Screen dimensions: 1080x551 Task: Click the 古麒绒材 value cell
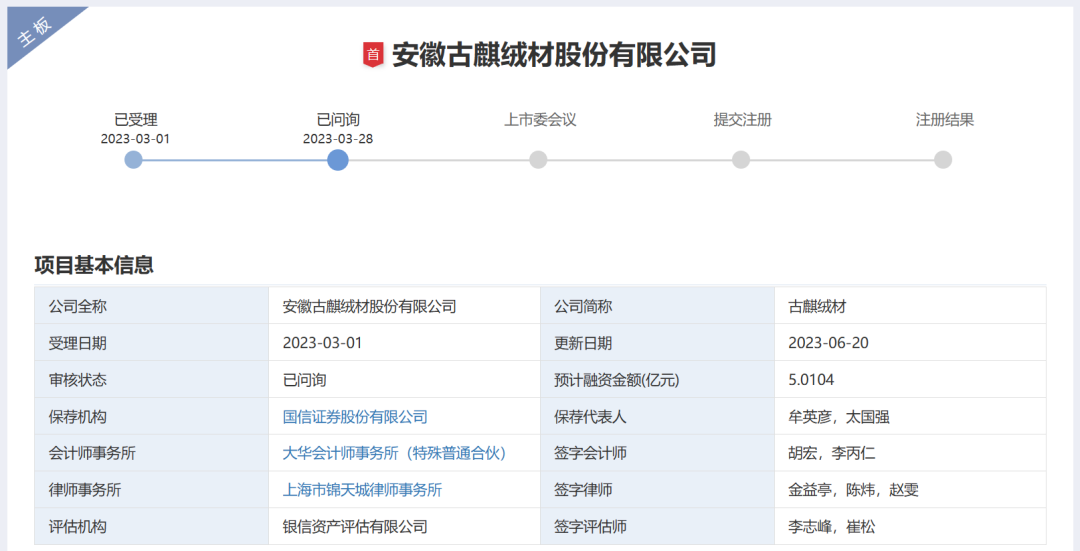911,306
